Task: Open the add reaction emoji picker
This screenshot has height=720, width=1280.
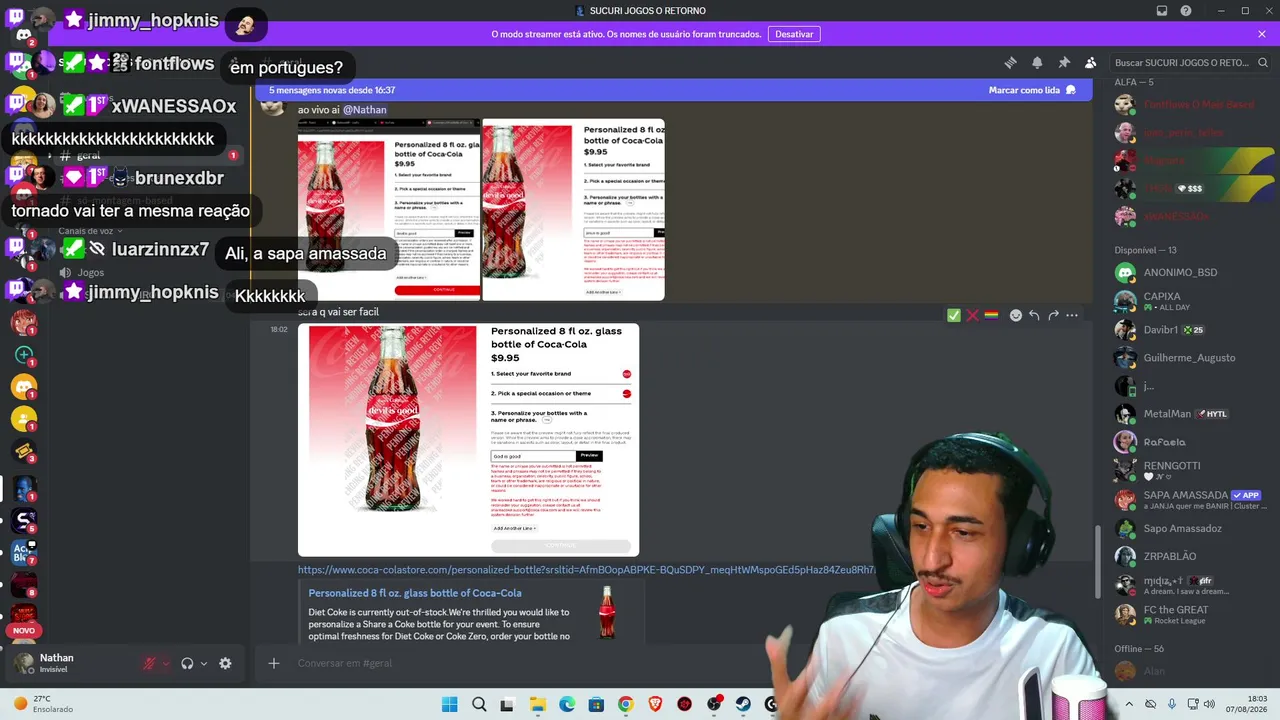Action: tap(1016, 315)
